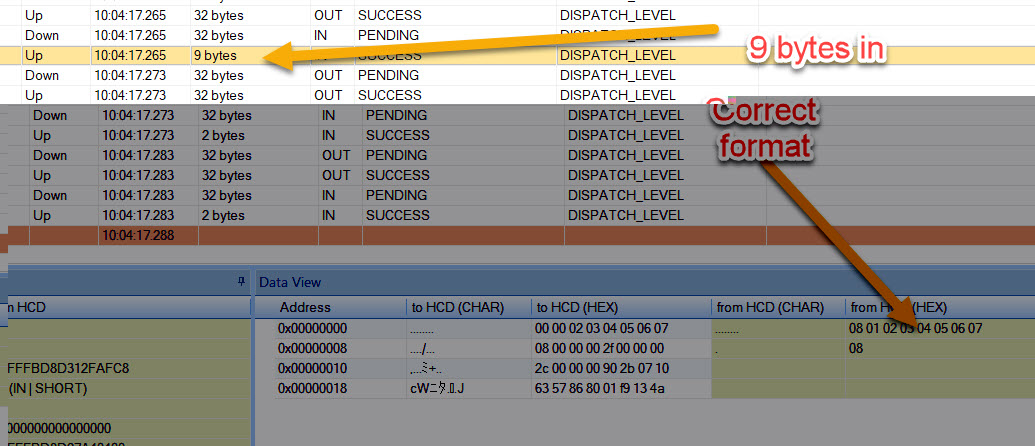Select address row 0x00000000
Viewport: 1035px width, 446px height.
click(655, 329)
